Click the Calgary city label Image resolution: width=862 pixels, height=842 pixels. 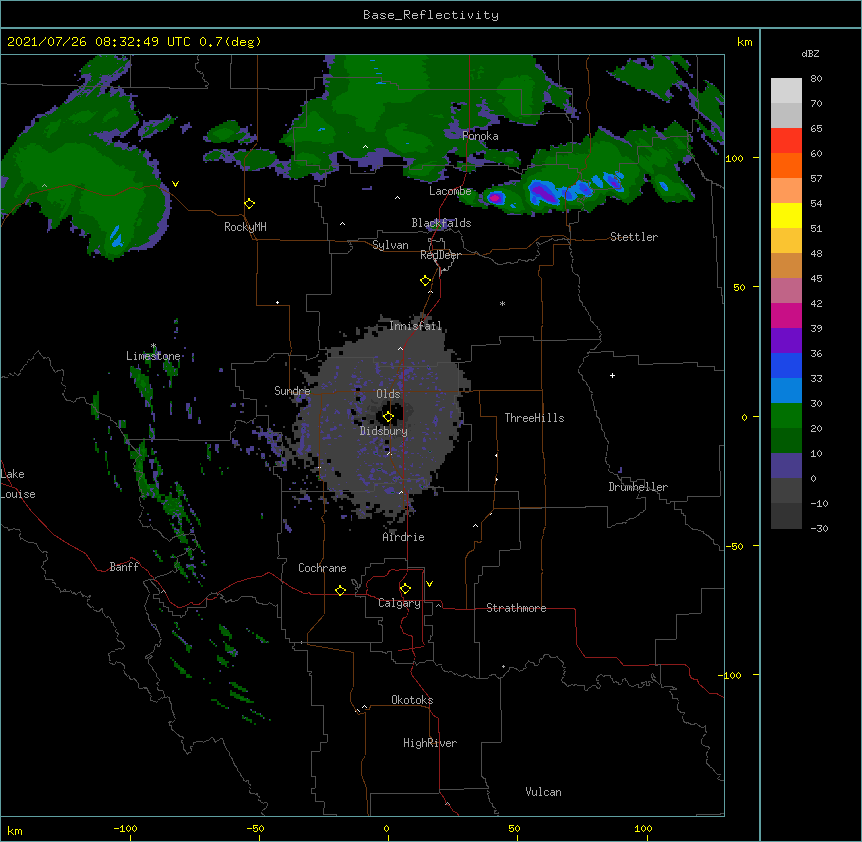click(399, 603)
